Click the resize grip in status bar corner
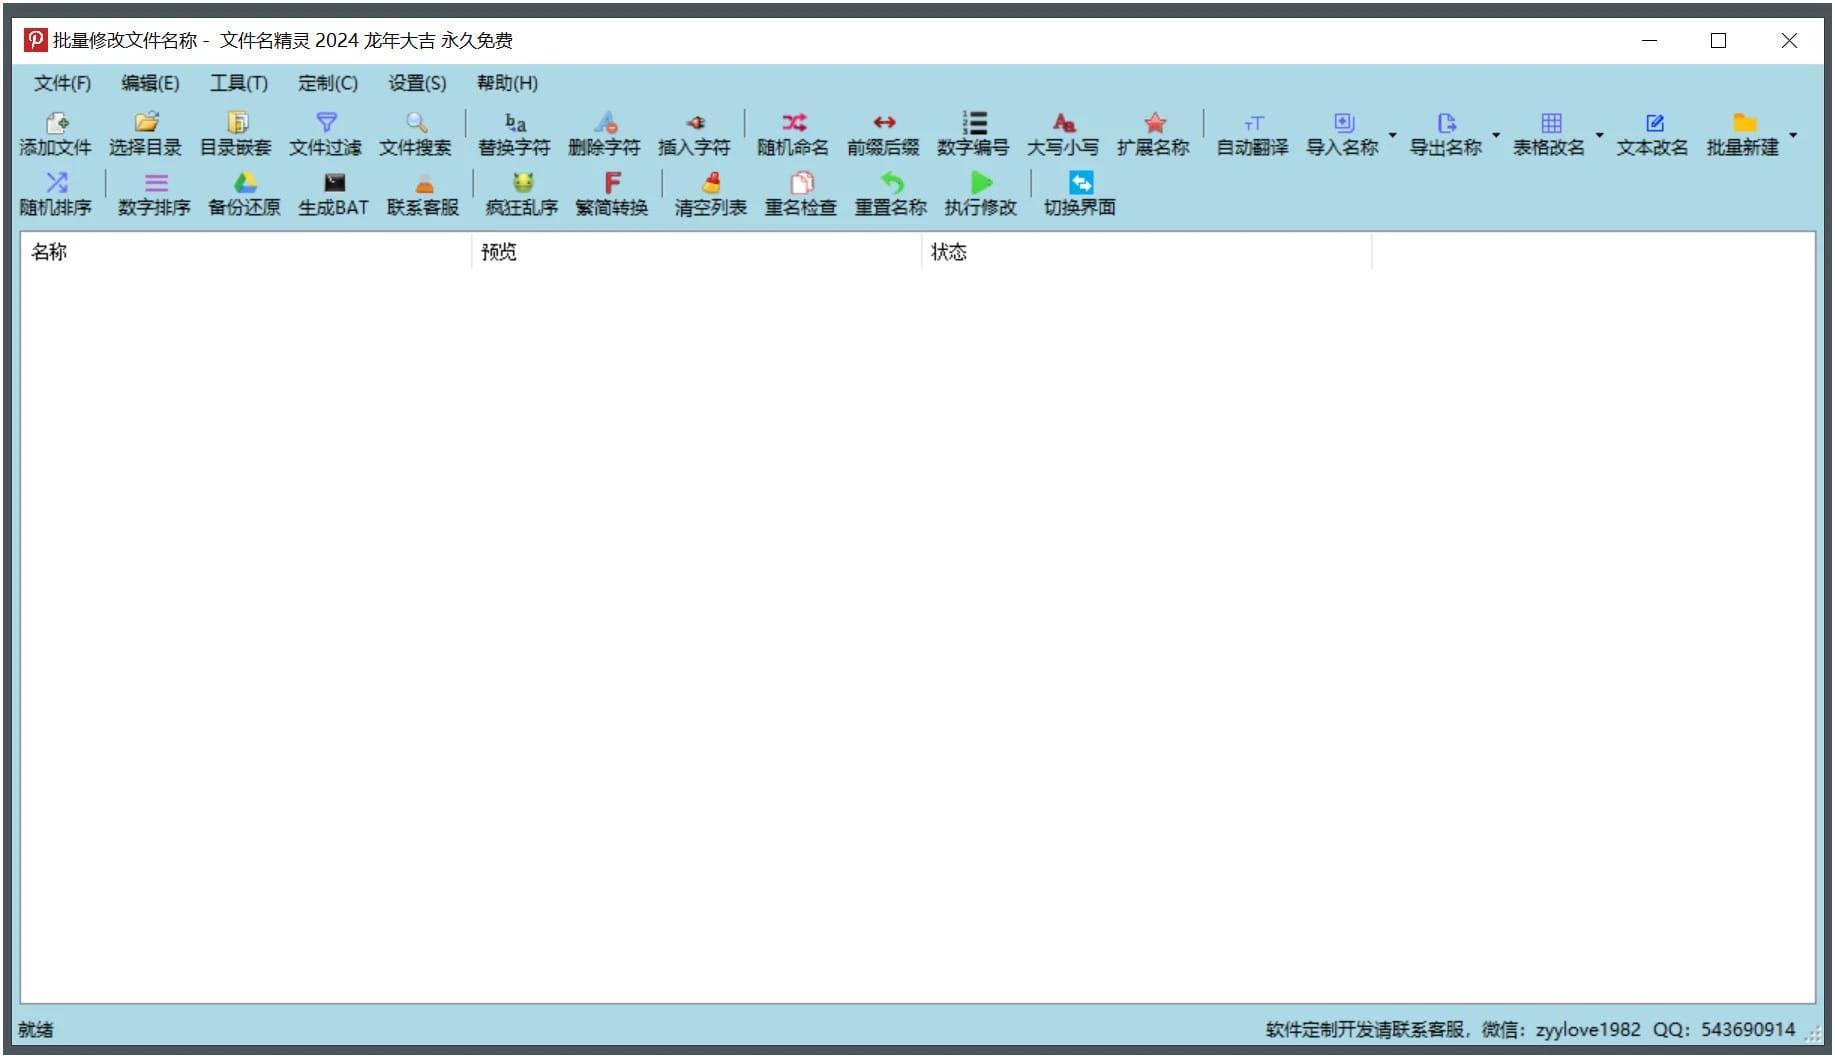 click(1813, 1034)
